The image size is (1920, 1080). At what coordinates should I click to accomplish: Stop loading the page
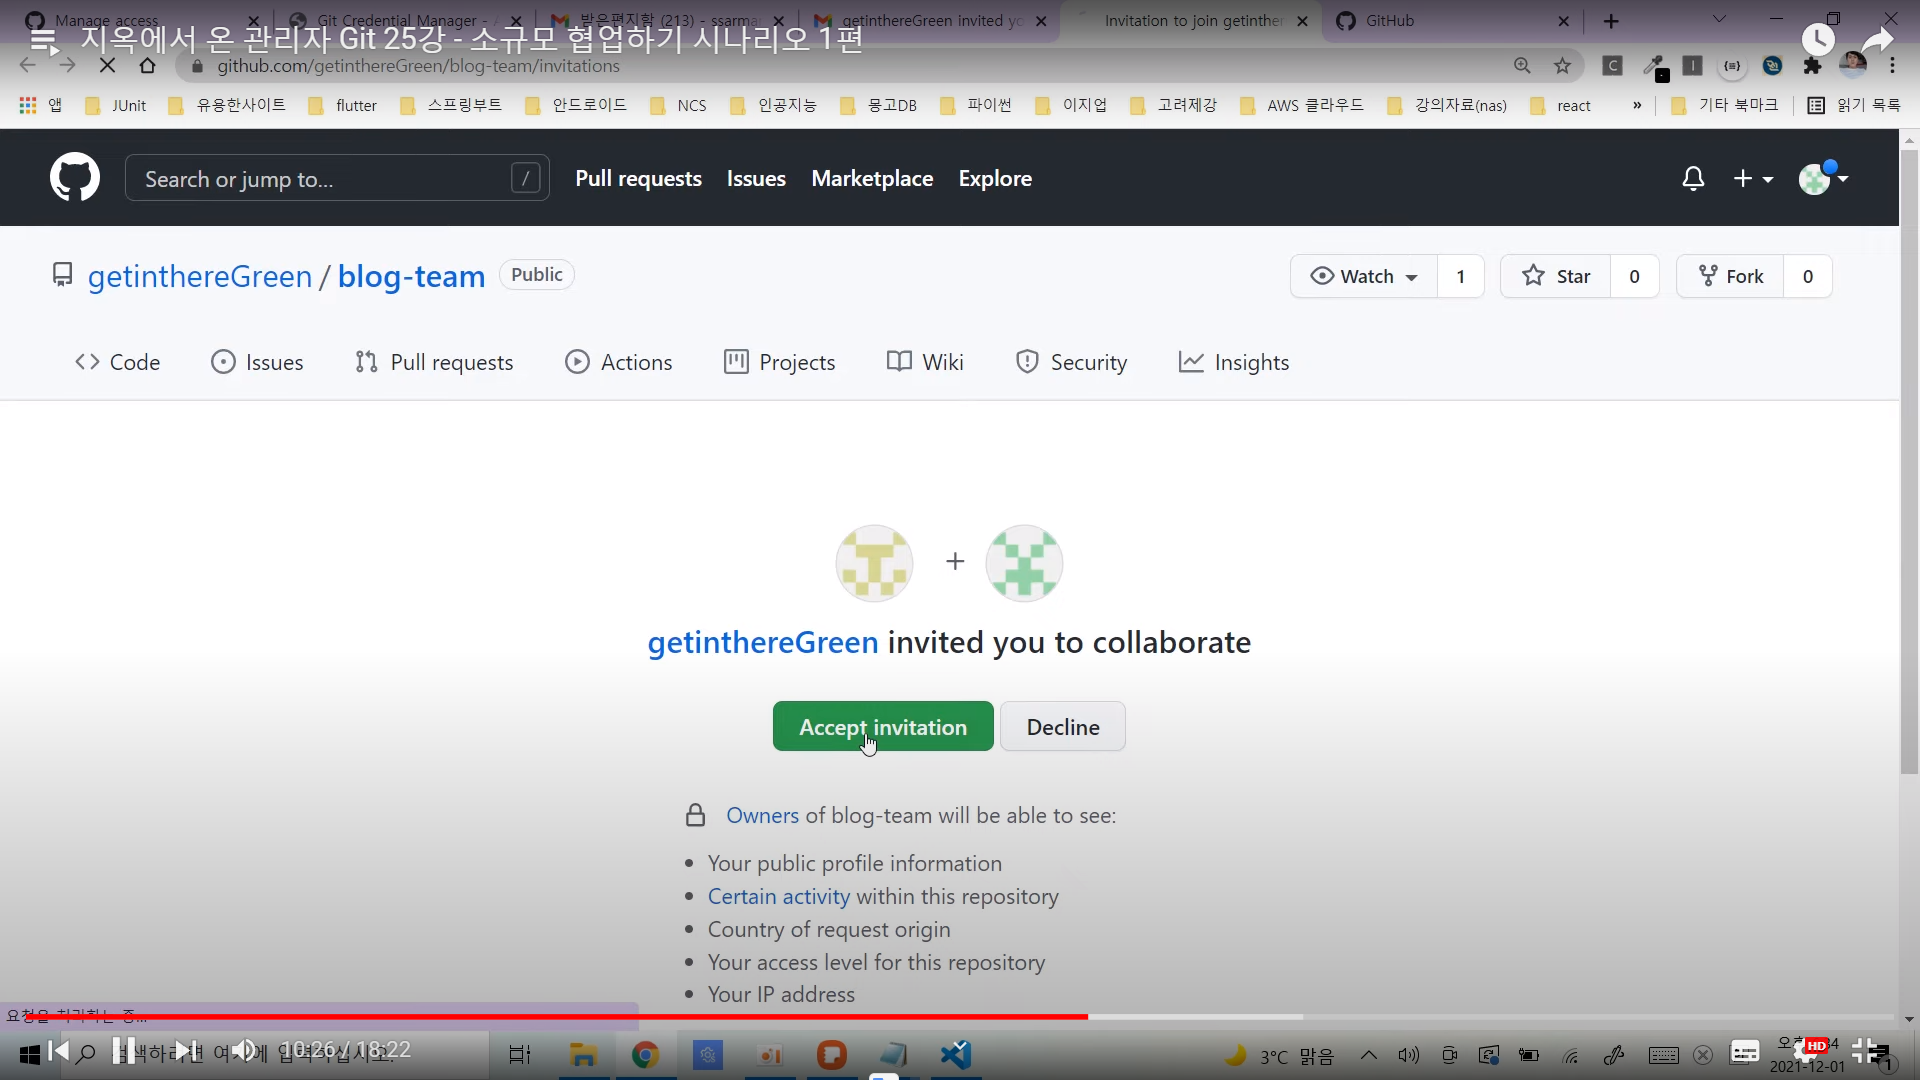[x=108, y=66]
